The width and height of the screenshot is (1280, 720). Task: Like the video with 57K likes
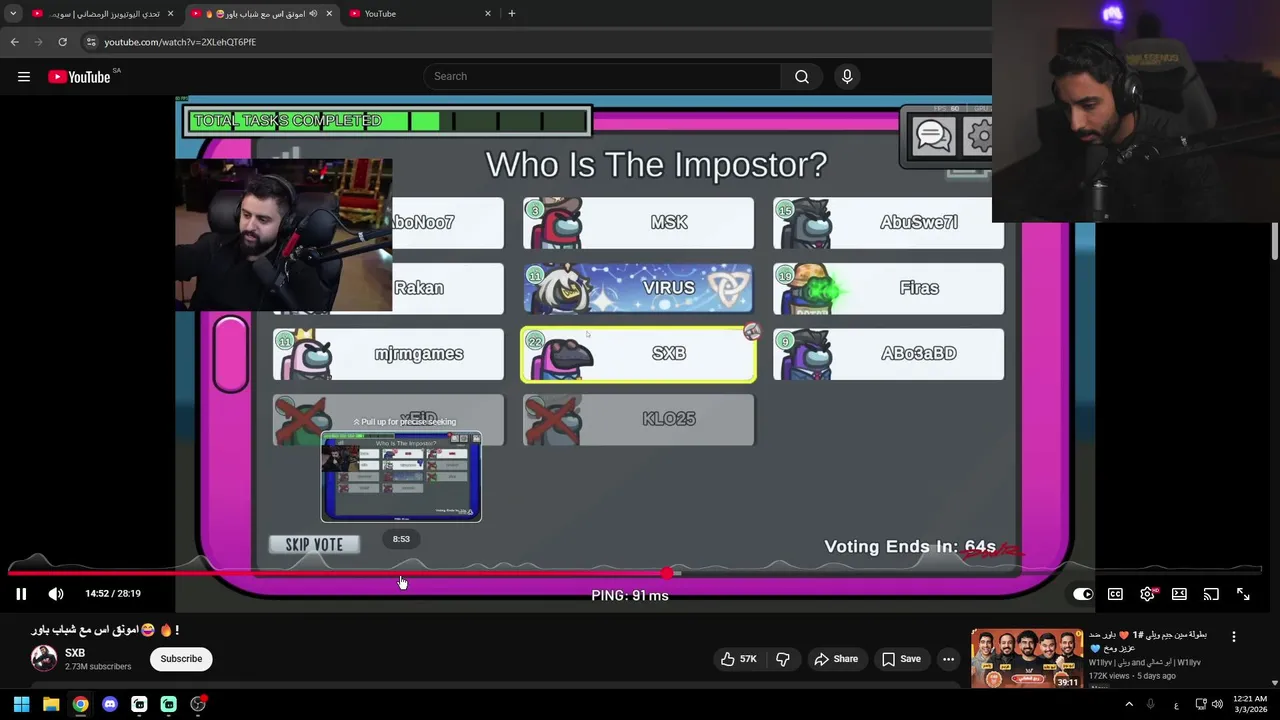coord(739,659)
